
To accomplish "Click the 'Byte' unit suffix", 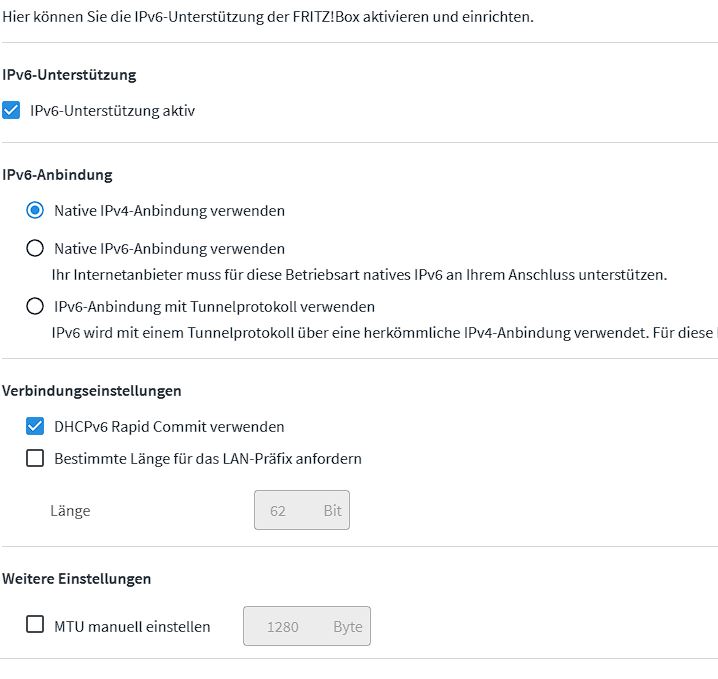I will pyautogui.click(x=347, y=627).
